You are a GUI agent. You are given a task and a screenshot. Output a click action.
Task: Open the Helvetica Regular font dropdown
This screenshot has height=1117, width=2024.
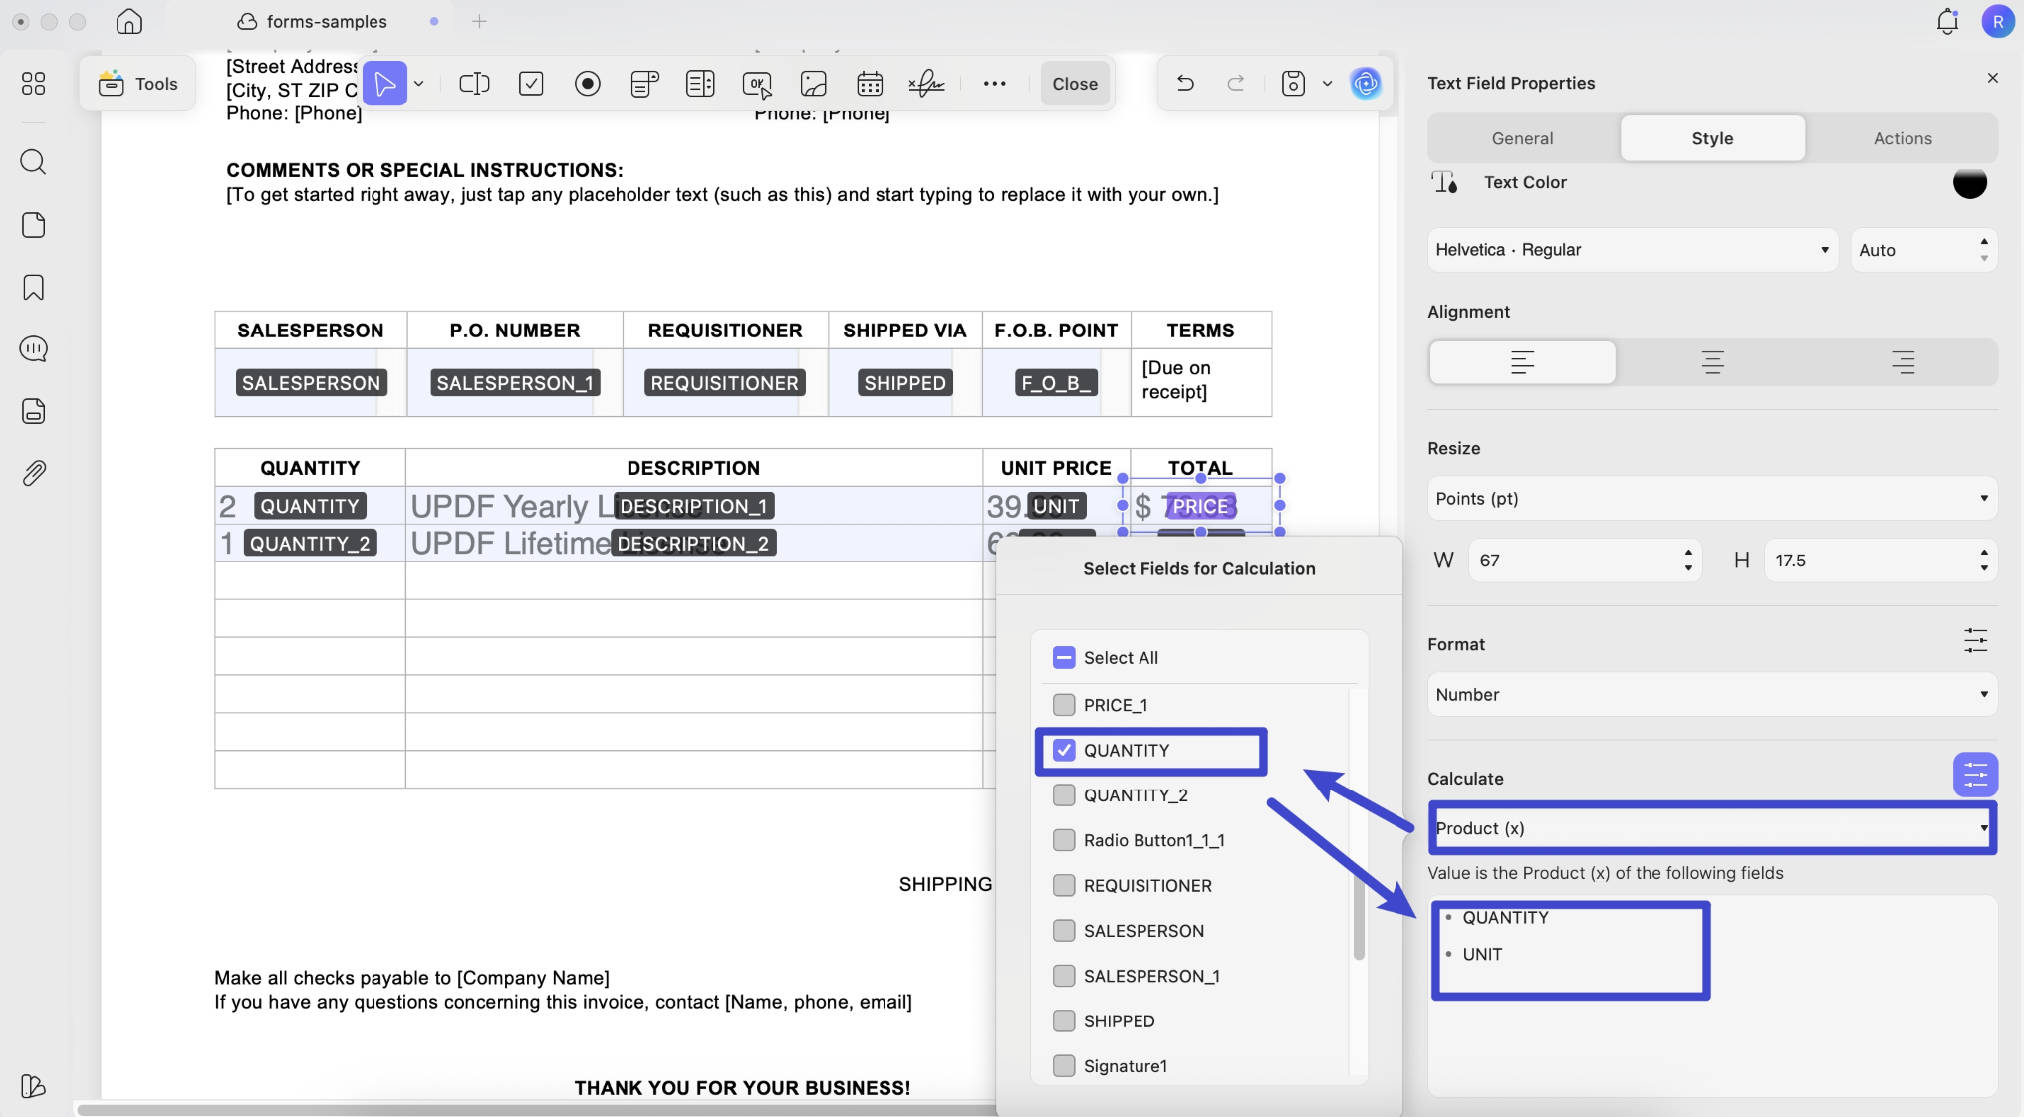(x=1632, y=250)
